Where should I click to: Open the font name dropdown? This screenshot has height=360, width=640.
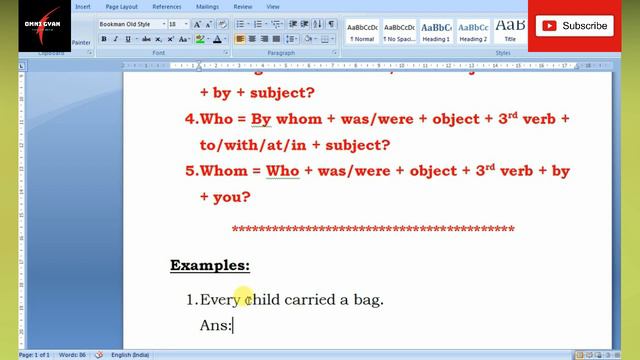(x=164, y=24)
